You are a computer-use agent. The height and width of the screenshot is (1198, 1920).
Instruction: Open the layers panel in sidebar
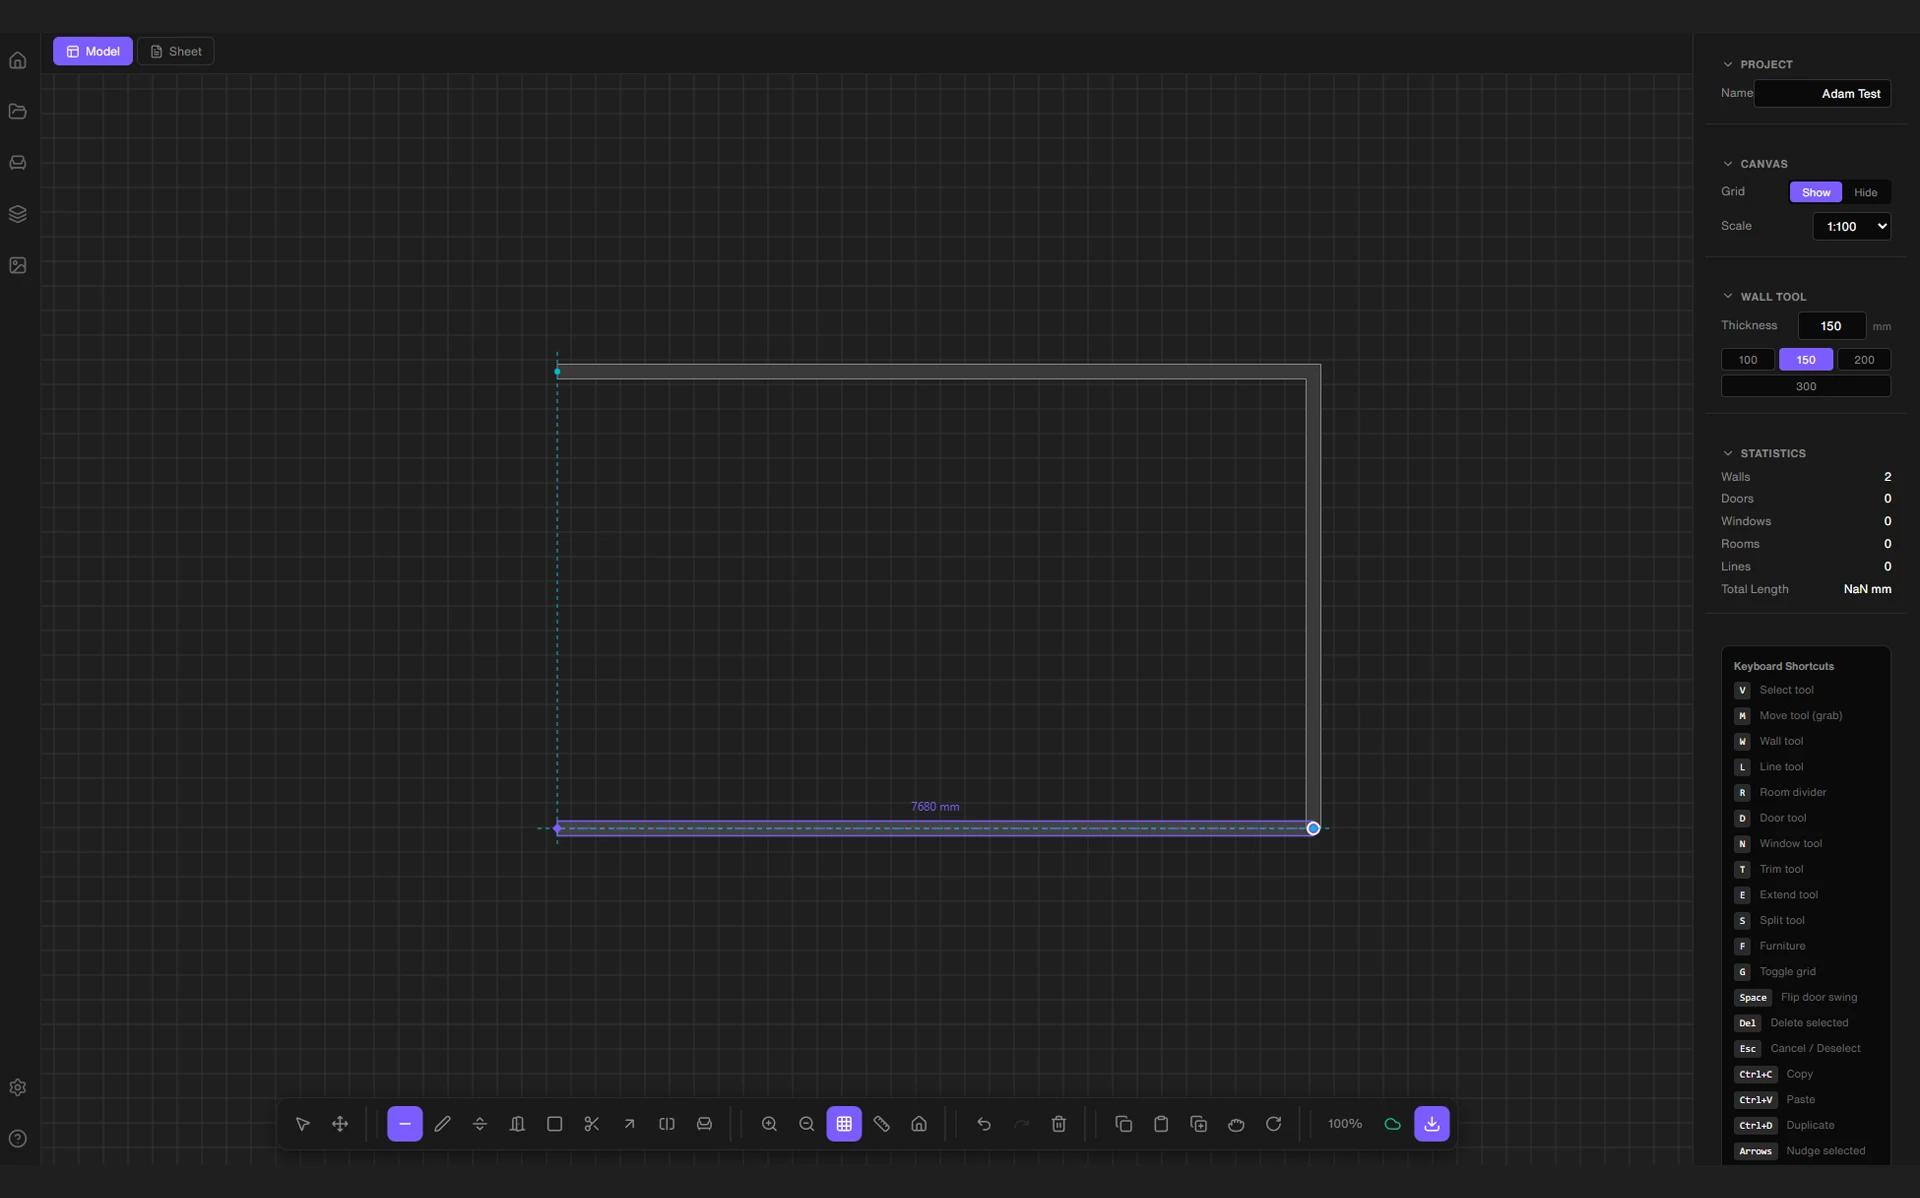coord(18,214)
